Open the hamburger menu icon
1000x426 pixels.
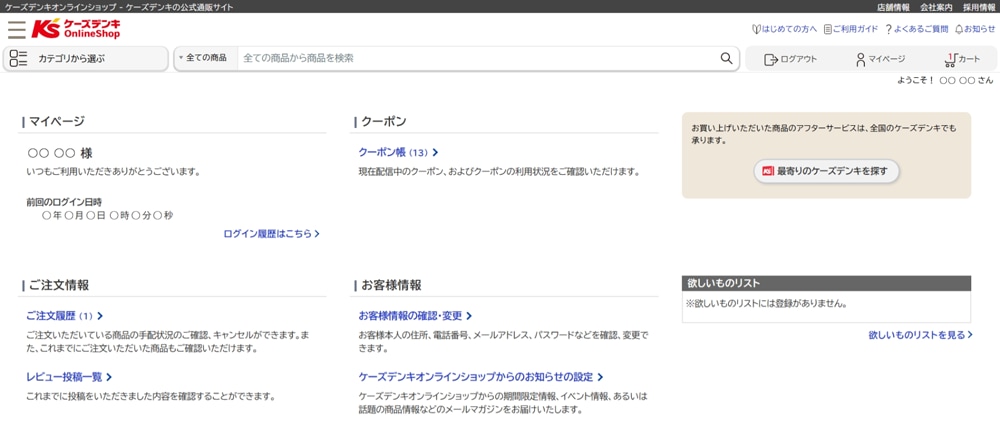(17, 29)
